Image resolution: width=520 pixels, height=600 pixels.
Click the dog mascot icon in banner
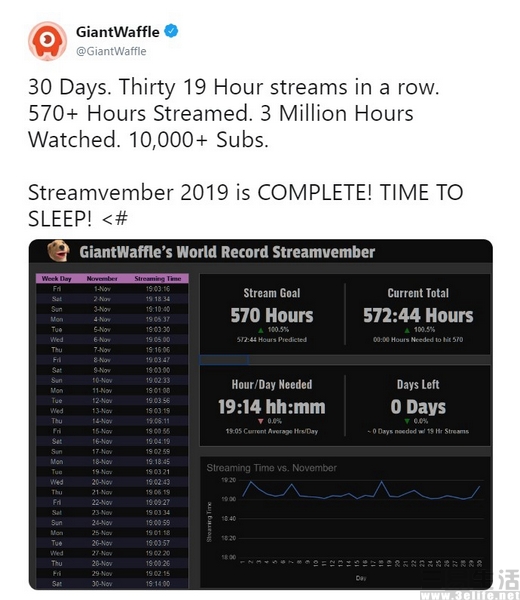[x=59, y=251]
